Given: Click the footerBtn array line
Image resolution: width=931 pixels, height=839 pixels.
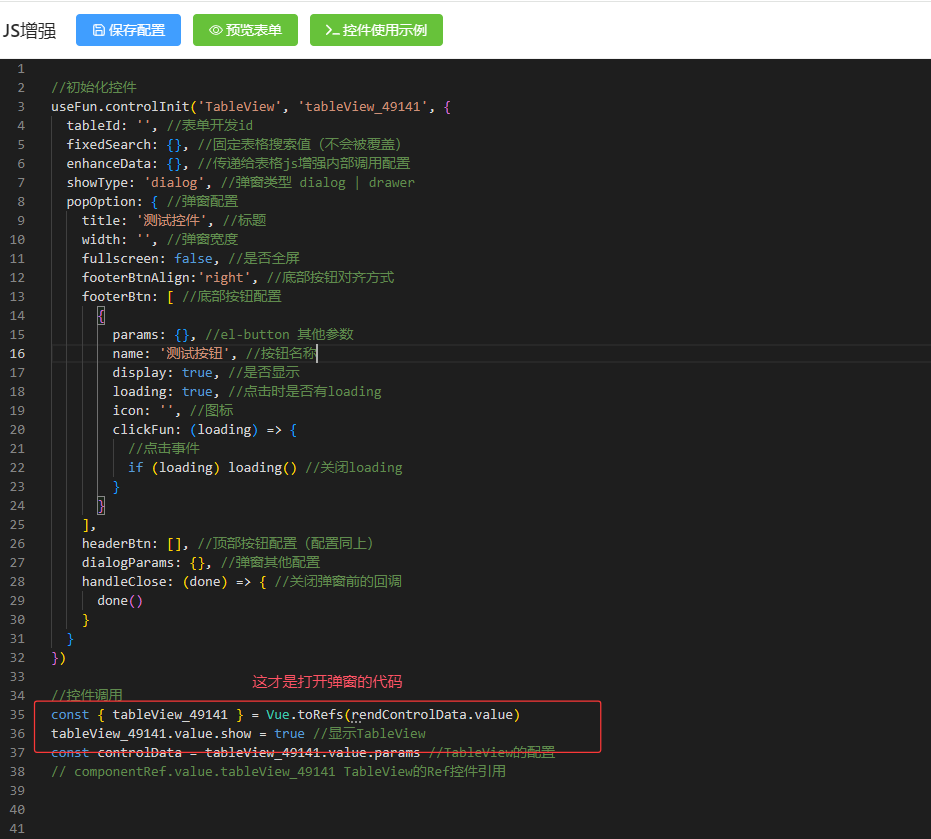Looking at the screenshot, I should 182,296.
